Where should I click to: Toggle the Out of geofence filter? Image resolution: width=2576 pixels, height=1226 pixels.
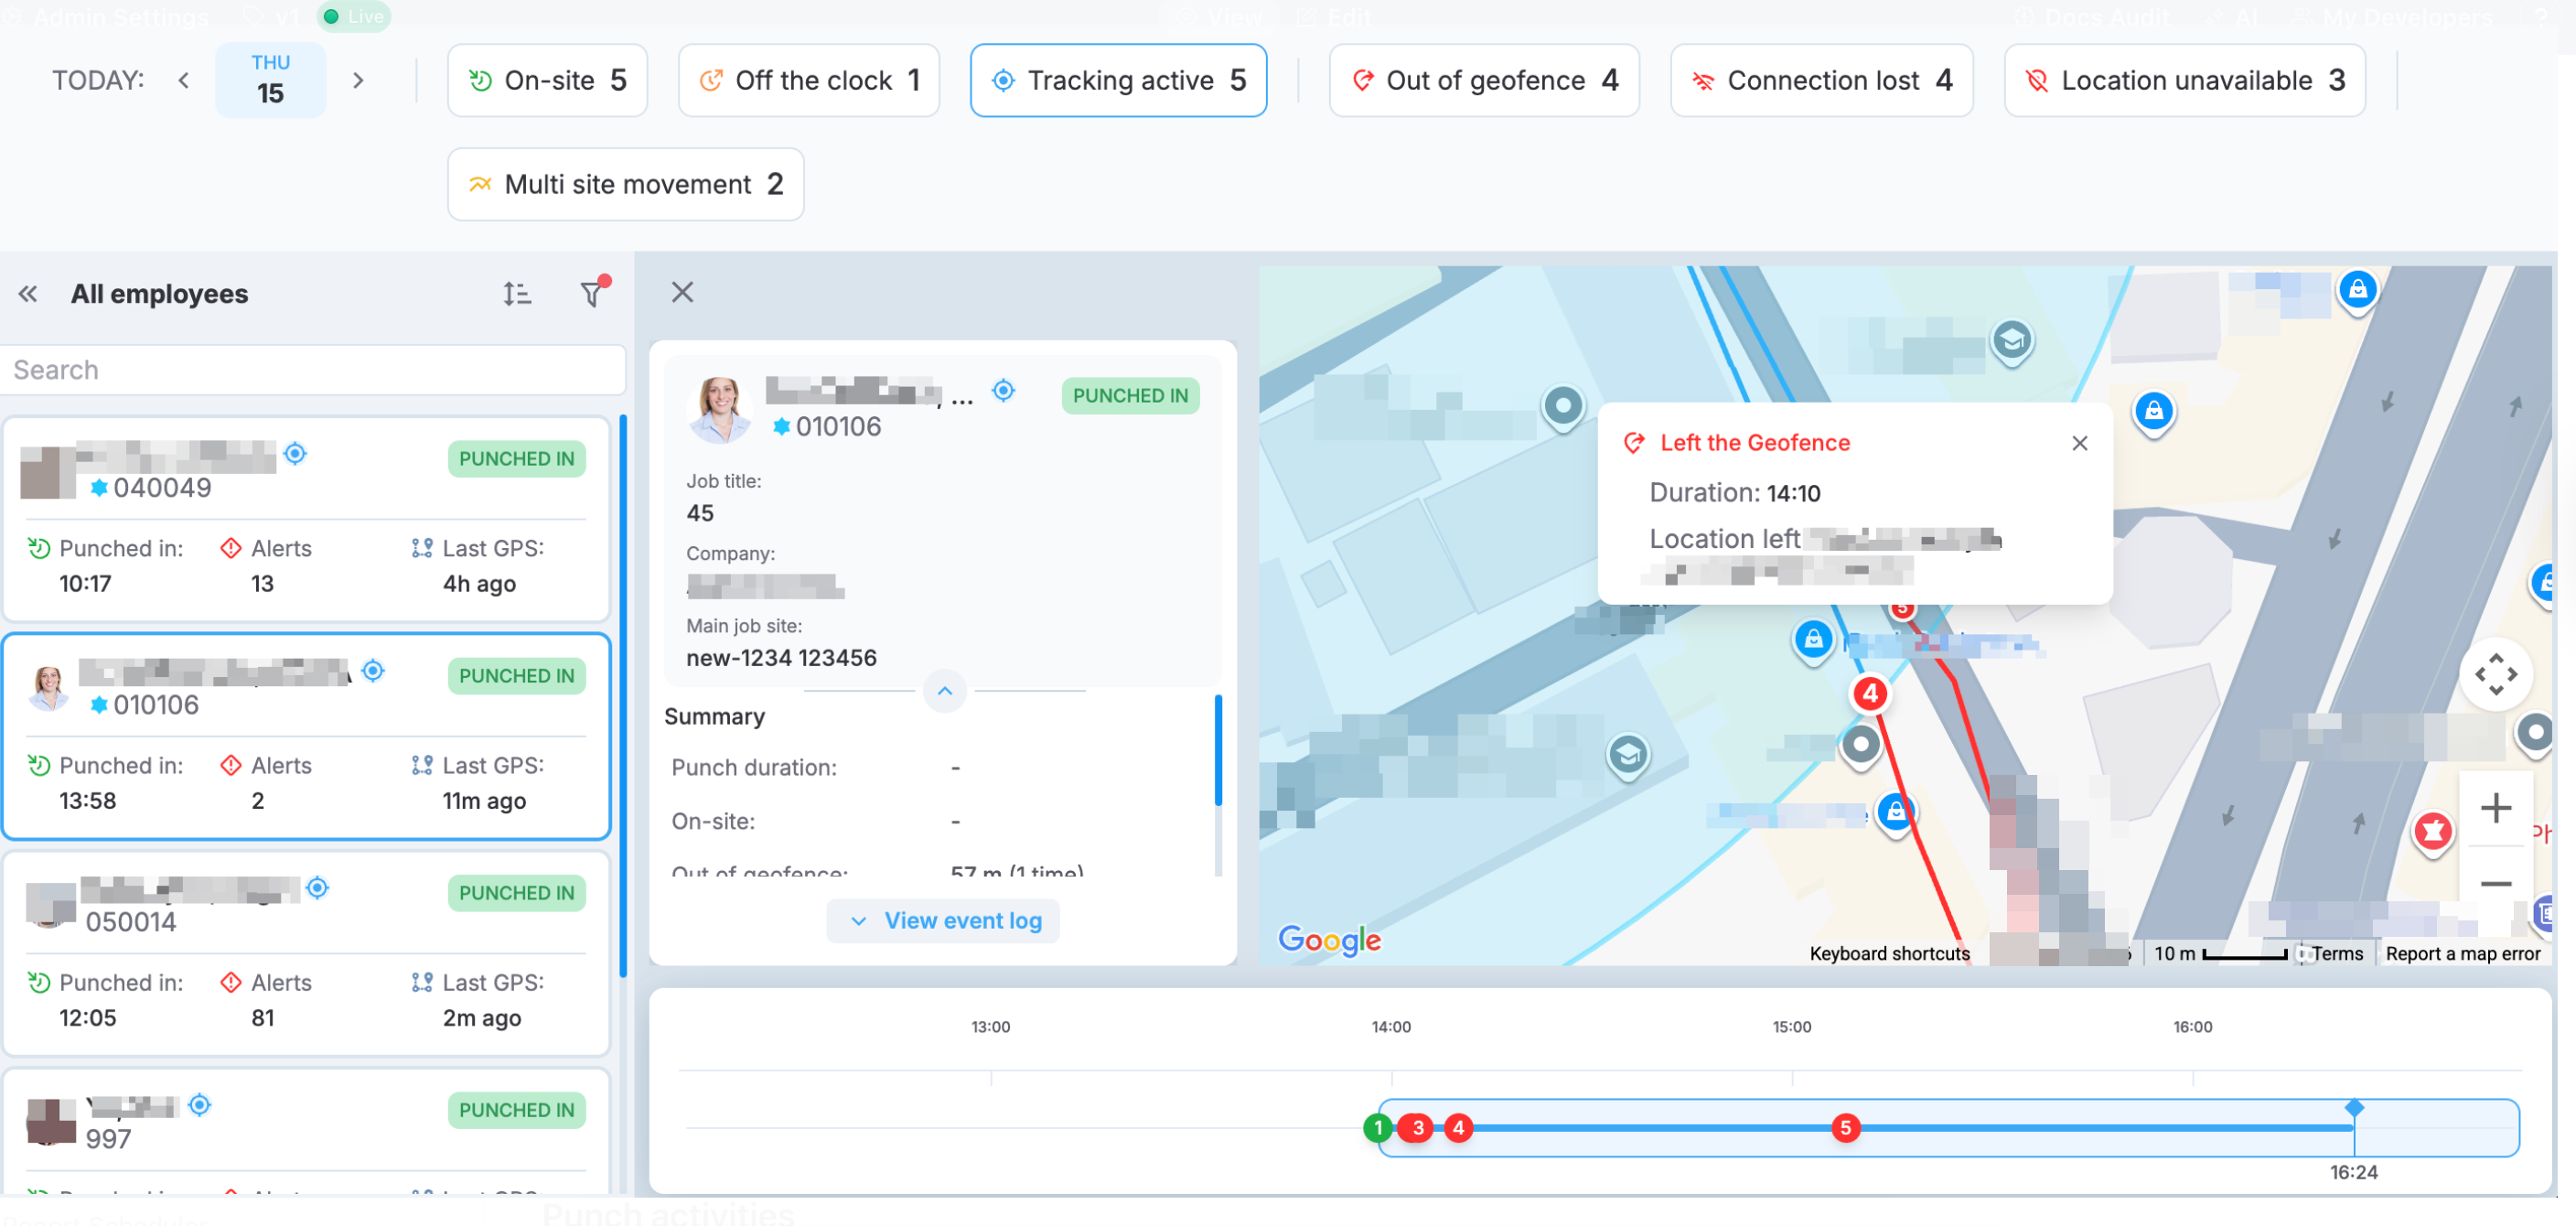[x=1483, y=80]
